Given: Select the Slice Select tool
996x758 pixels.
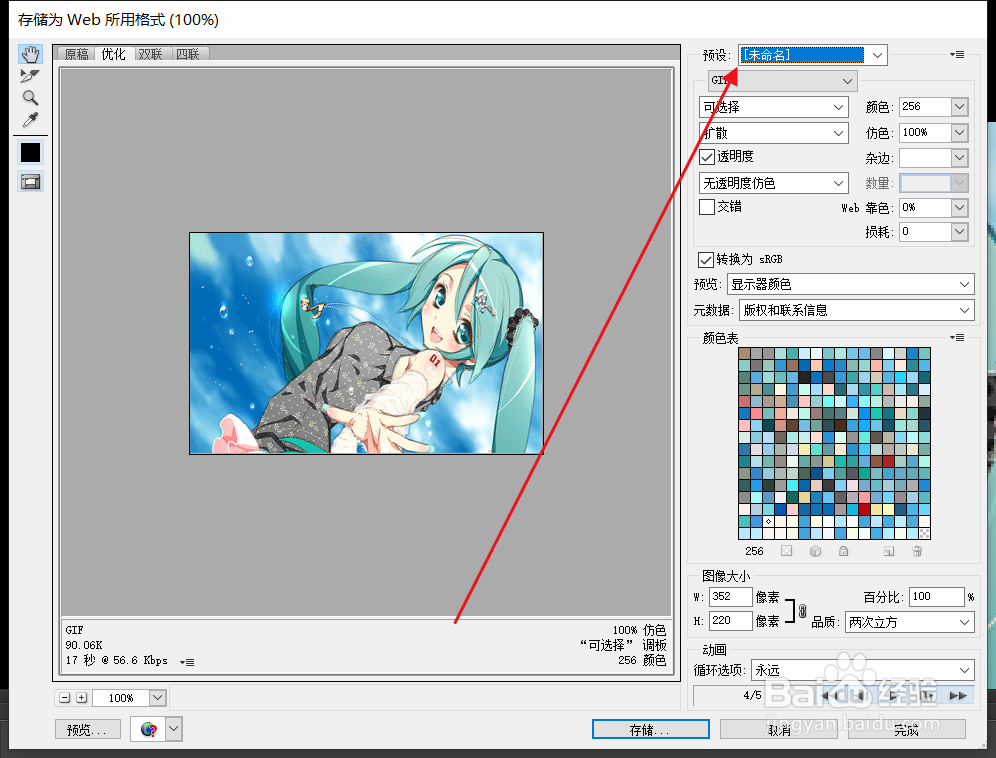Looking at the screenshot, I should point(30,76).
